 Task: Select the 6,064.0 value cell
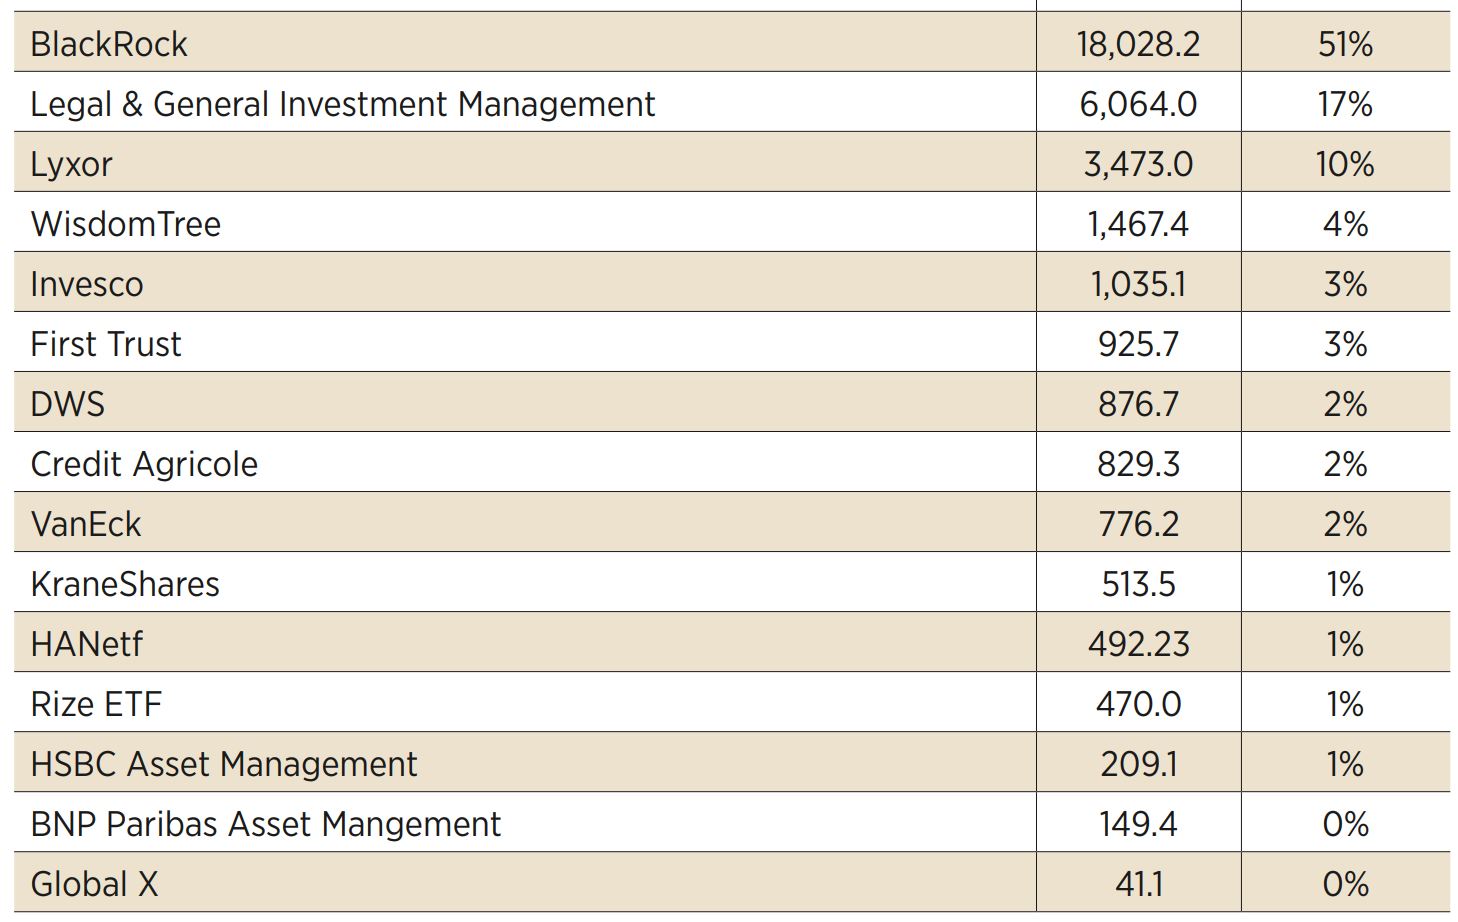(1138, 104)
